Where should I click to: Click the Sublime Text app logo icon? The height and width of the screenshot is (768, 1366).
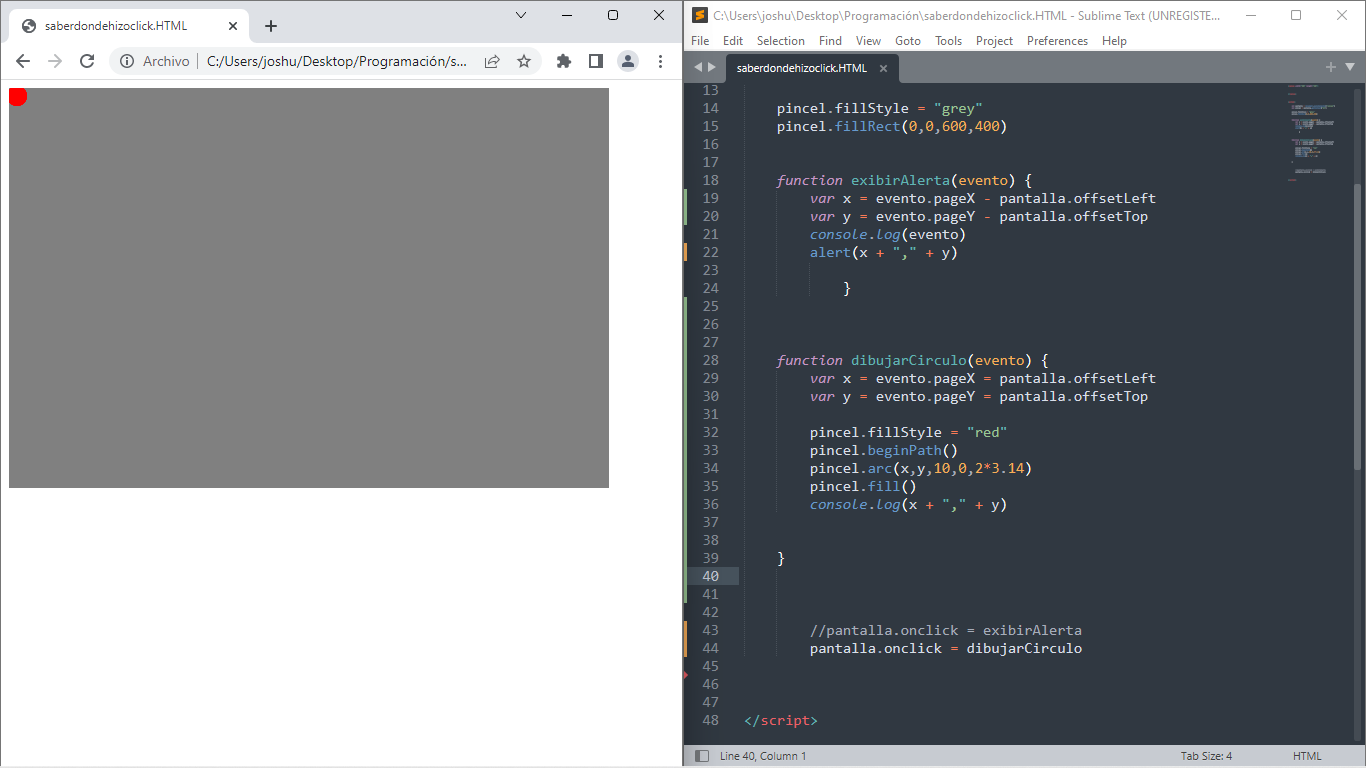pyautogui.click(x=700, y=15)
